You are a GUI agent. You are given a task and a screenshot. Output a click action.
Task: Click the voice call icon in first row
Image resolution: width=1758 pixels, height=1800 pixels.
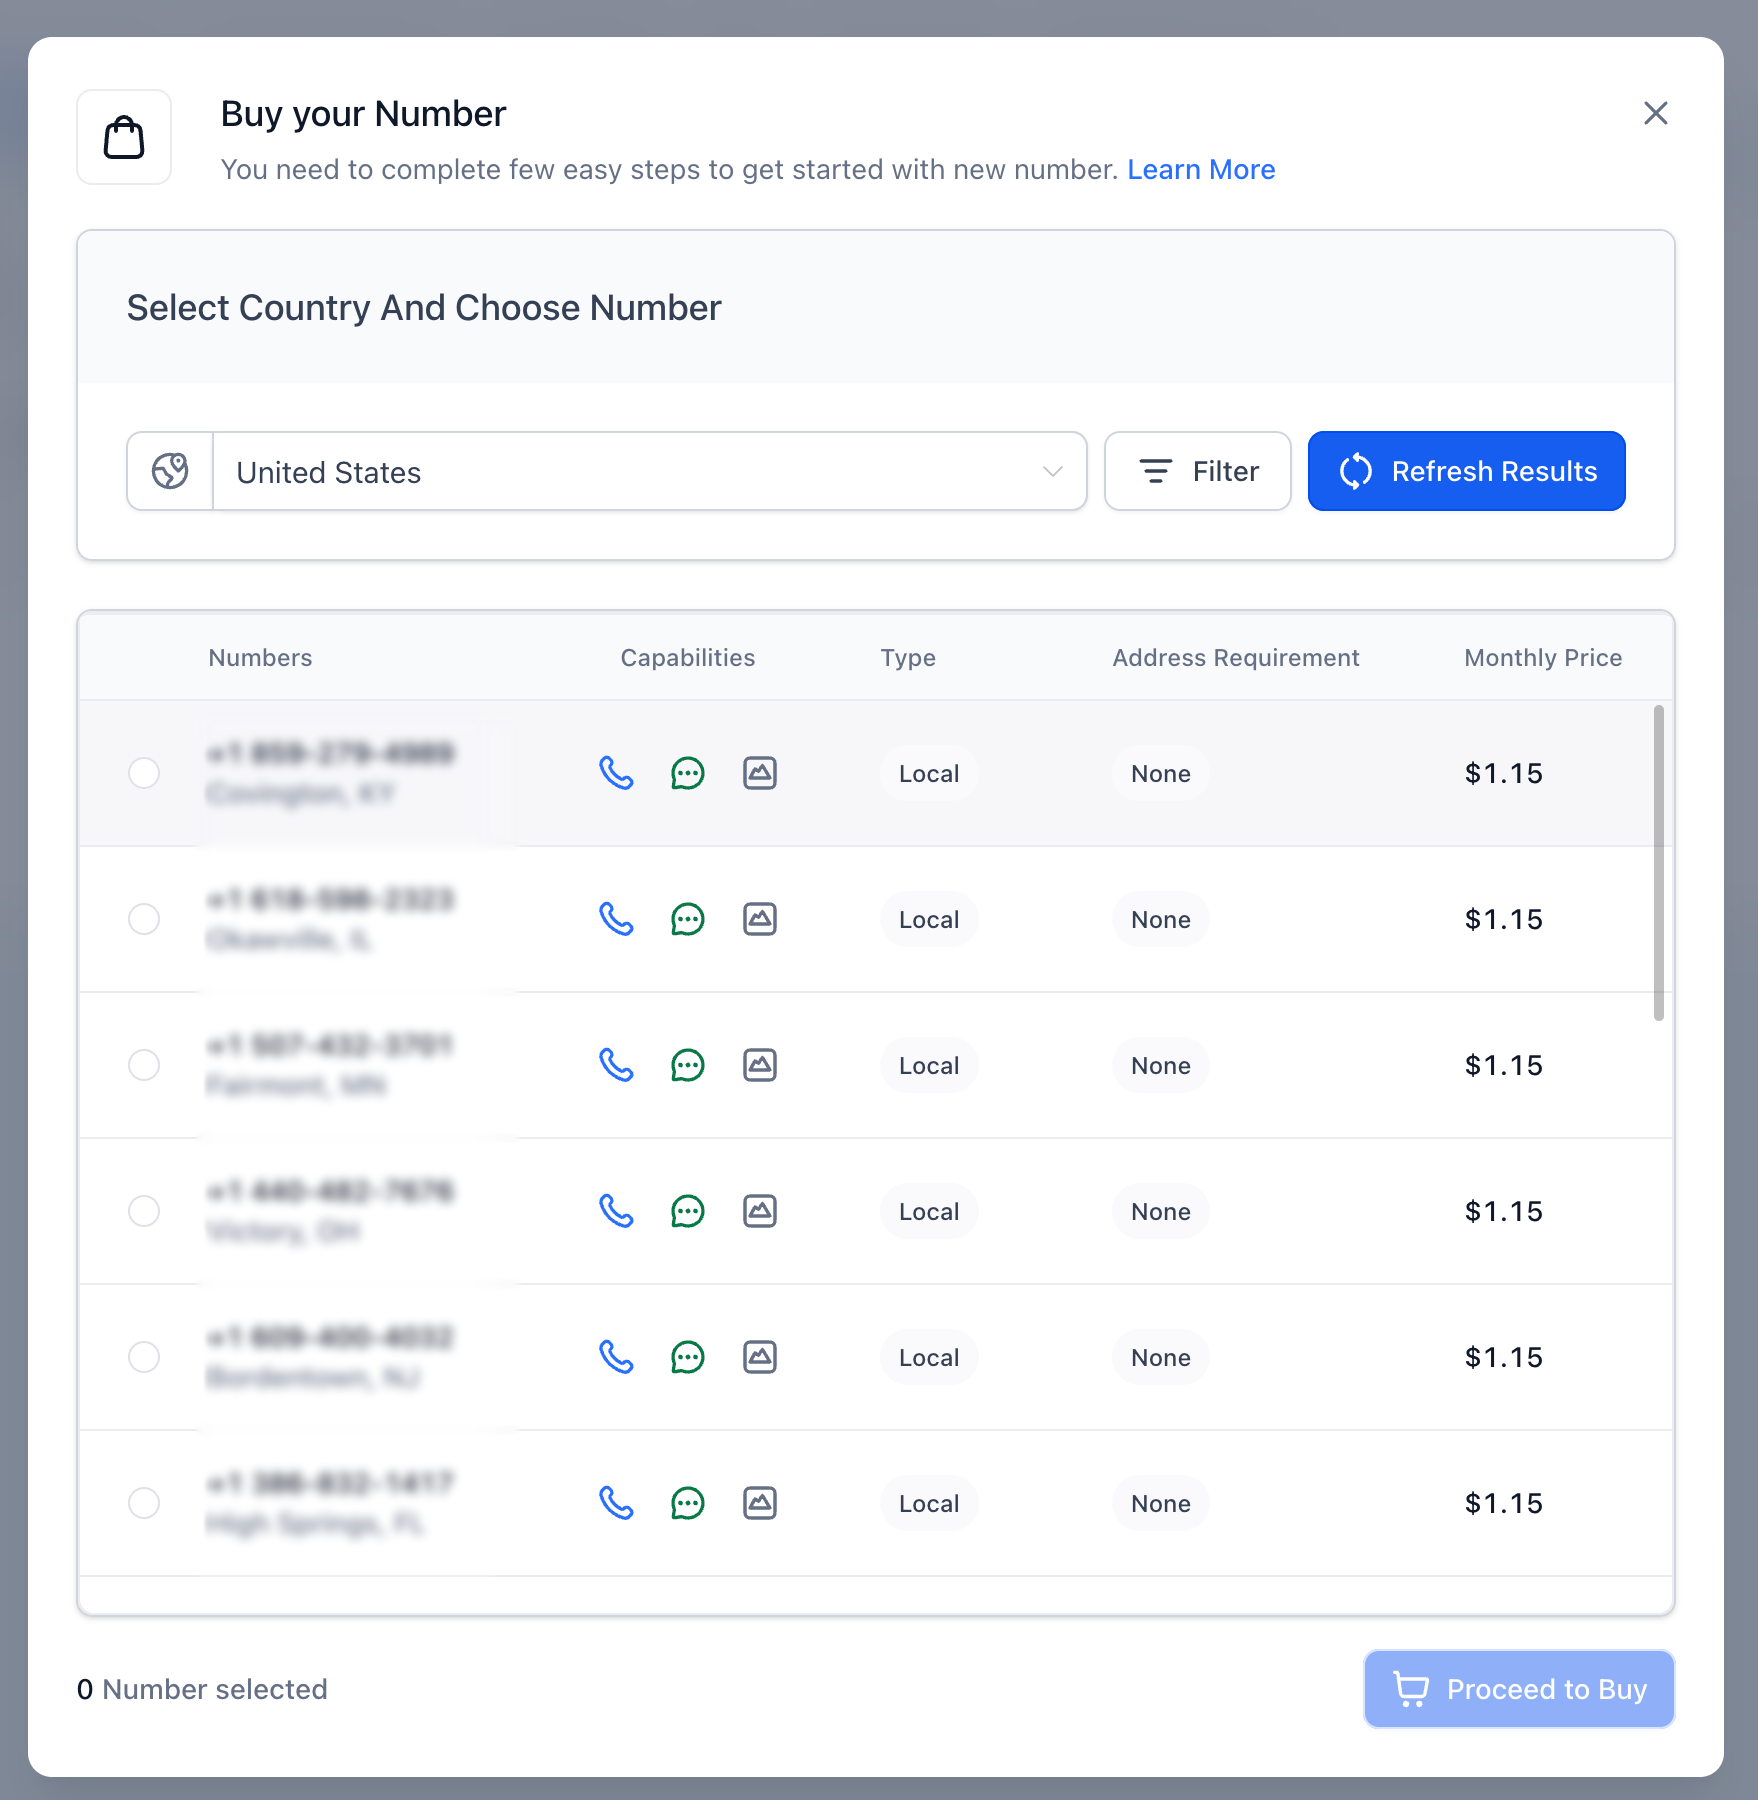(616, 773)
